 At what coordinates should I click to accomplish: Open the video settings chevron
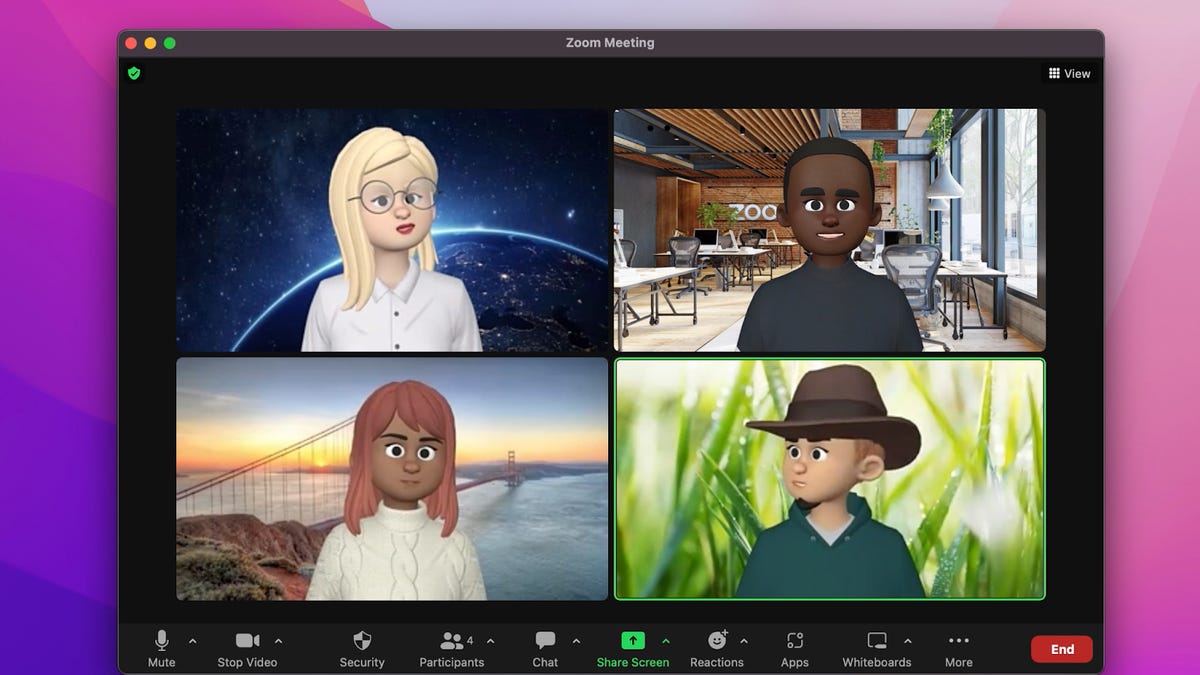pyautogui.click(x=277, y=641)
